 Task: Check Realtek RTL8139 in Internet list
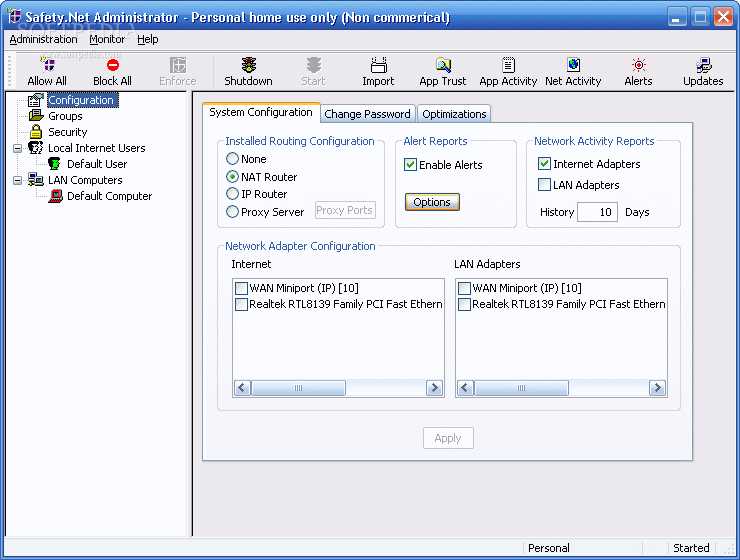click(x=241, y=304)
